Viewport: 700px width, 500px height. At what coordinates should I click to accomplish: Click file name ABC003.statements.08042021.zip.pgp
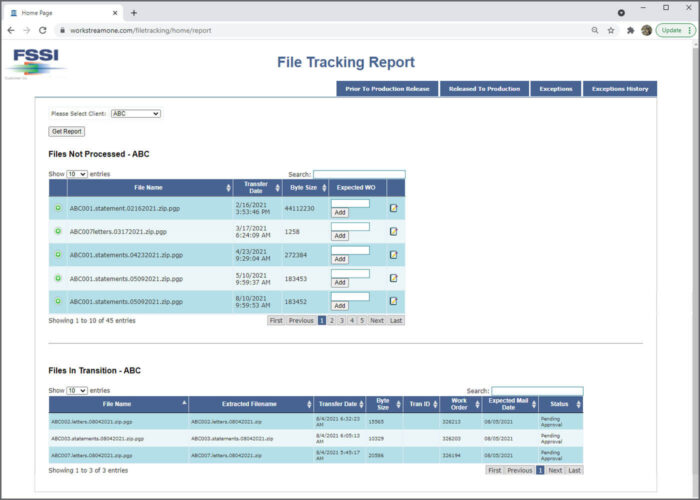(97, 438)
